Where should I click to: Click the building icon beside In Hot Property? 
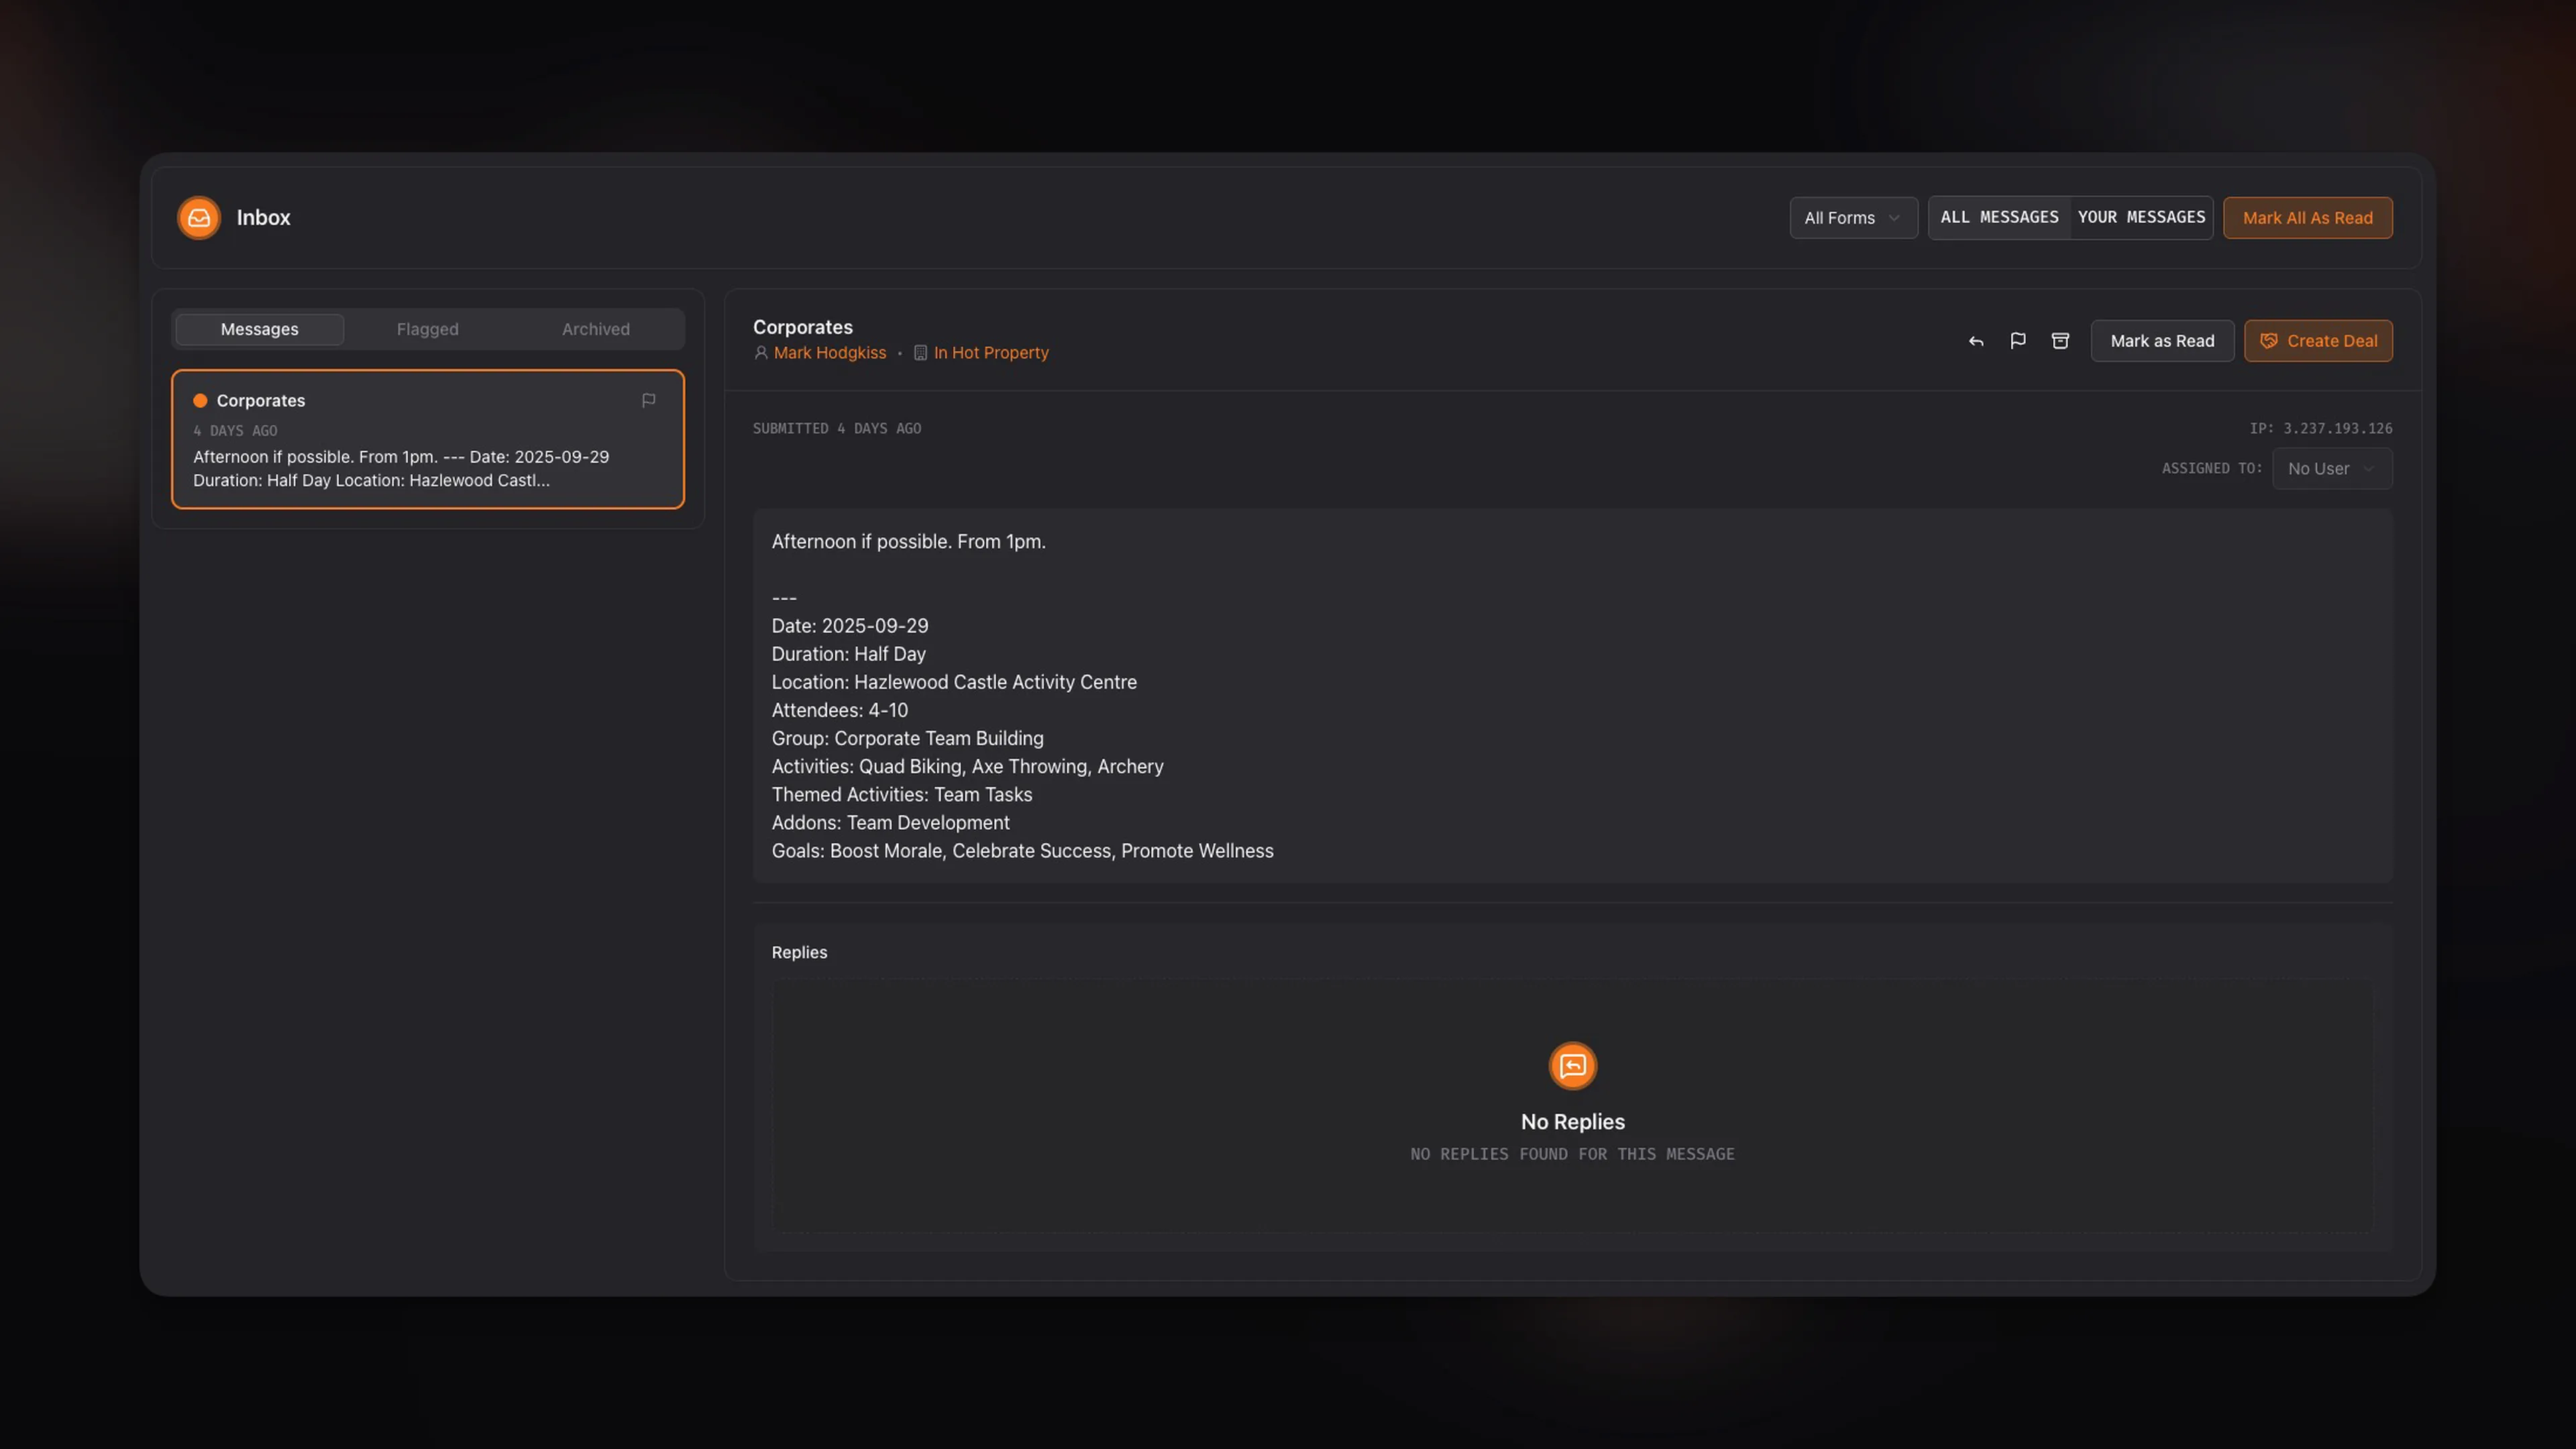click(x=921, y=353)
